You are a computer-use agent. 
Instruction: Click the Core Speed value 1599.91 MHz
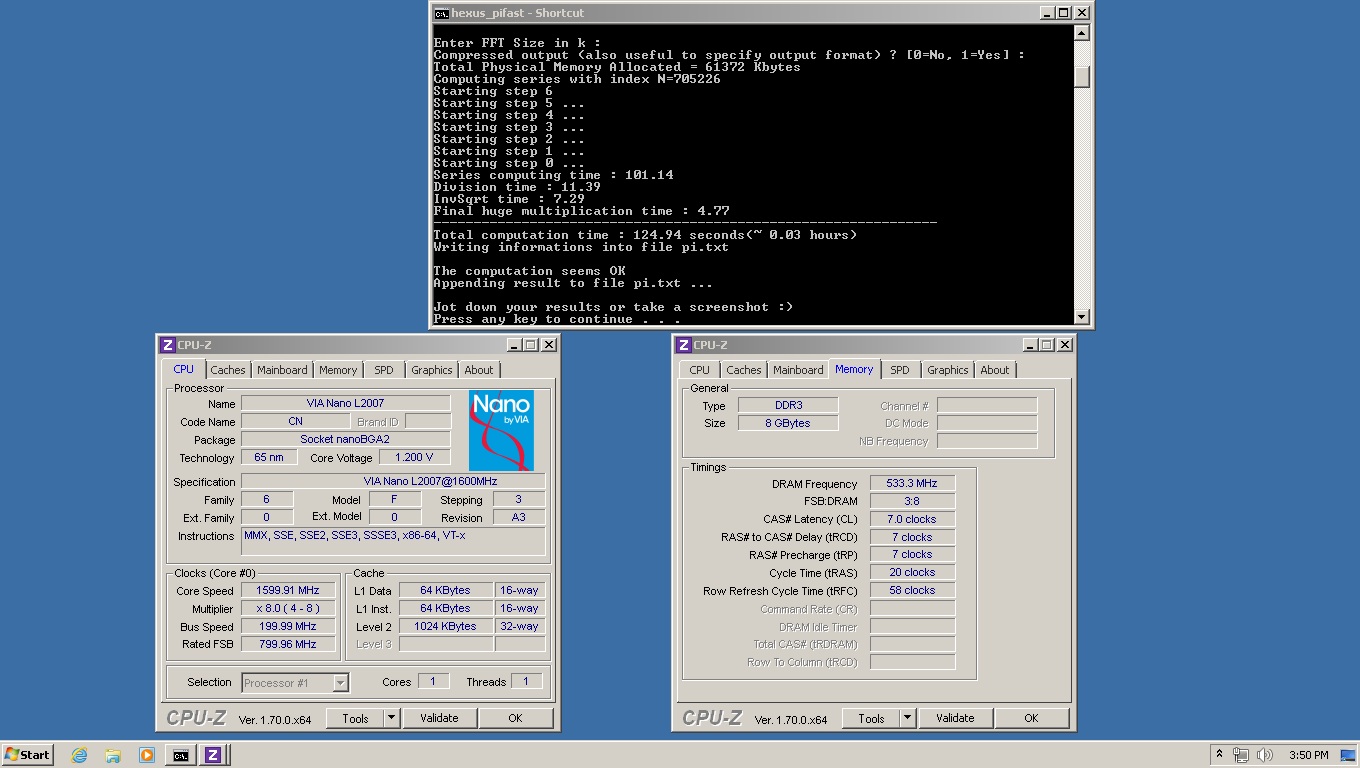[288, 590]
